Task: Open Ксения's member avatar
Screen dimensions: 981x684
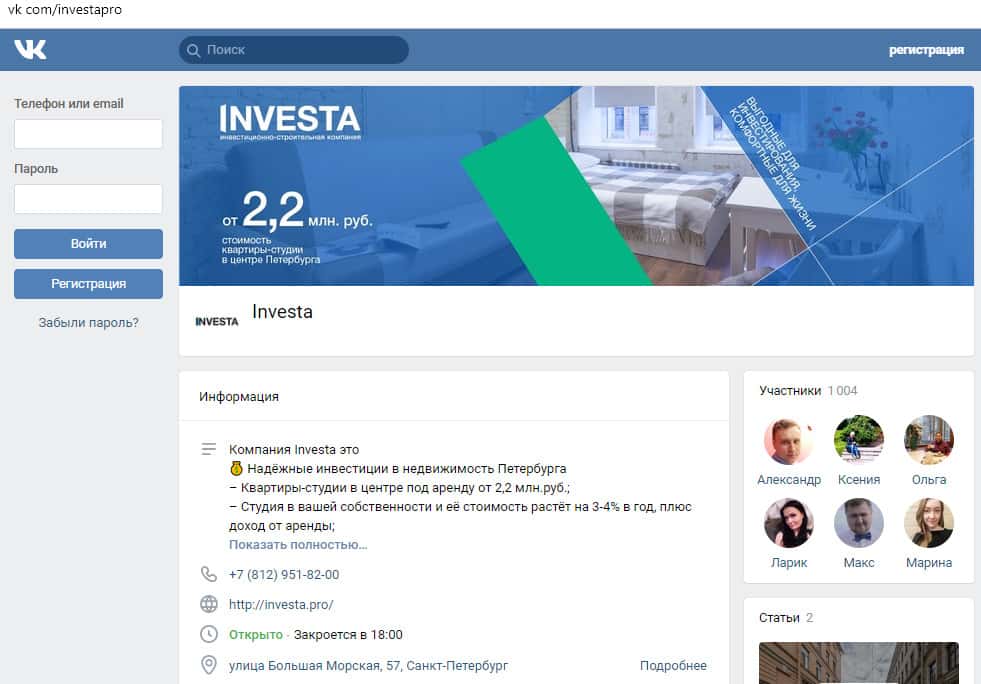Action: [x=859, y=440]
